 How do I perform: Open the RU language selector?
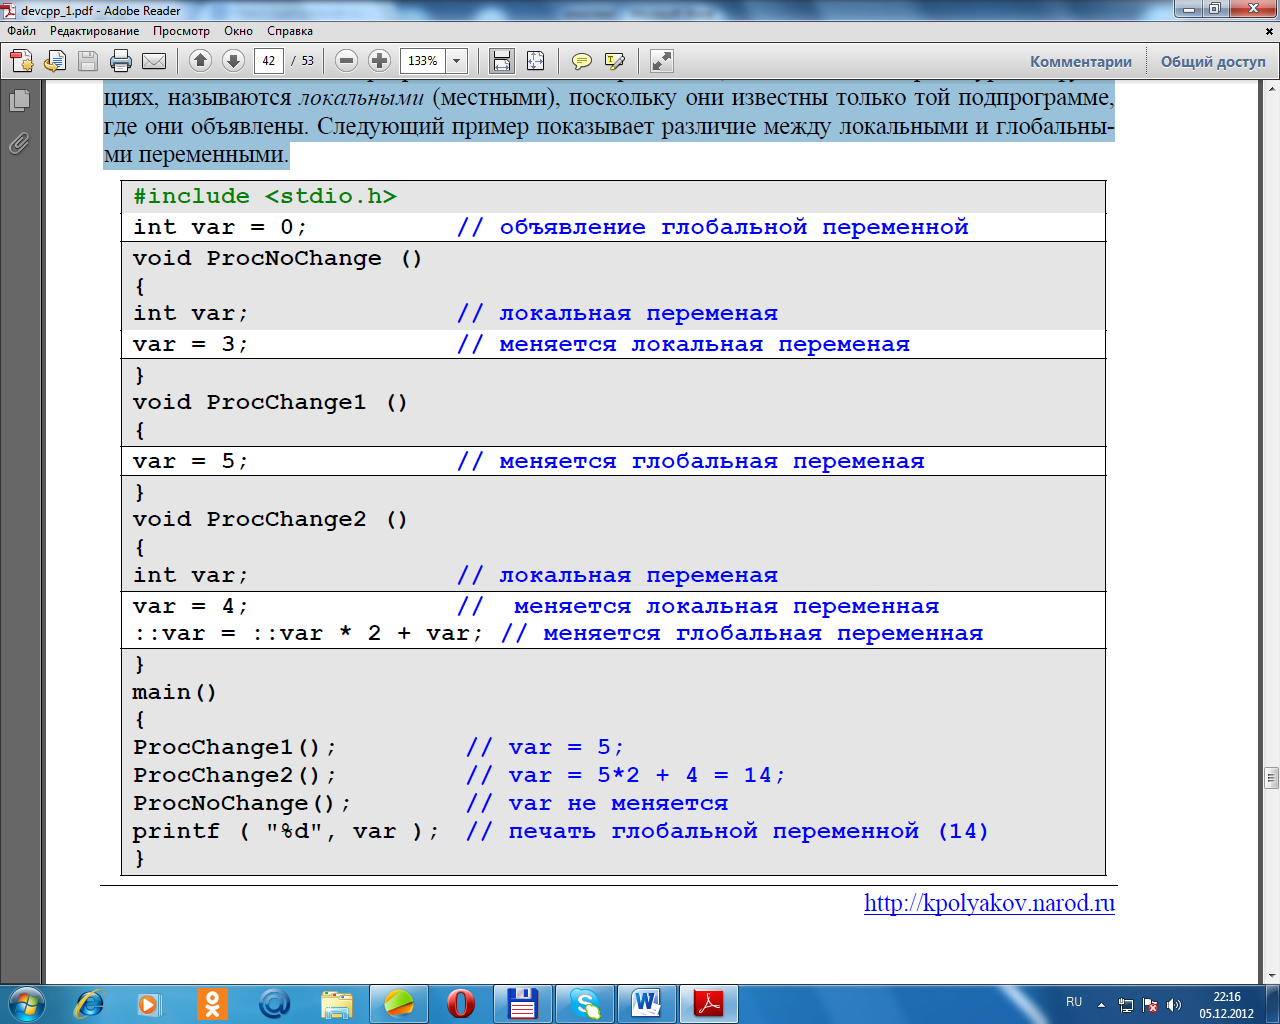click(x=1074, y=1002)
